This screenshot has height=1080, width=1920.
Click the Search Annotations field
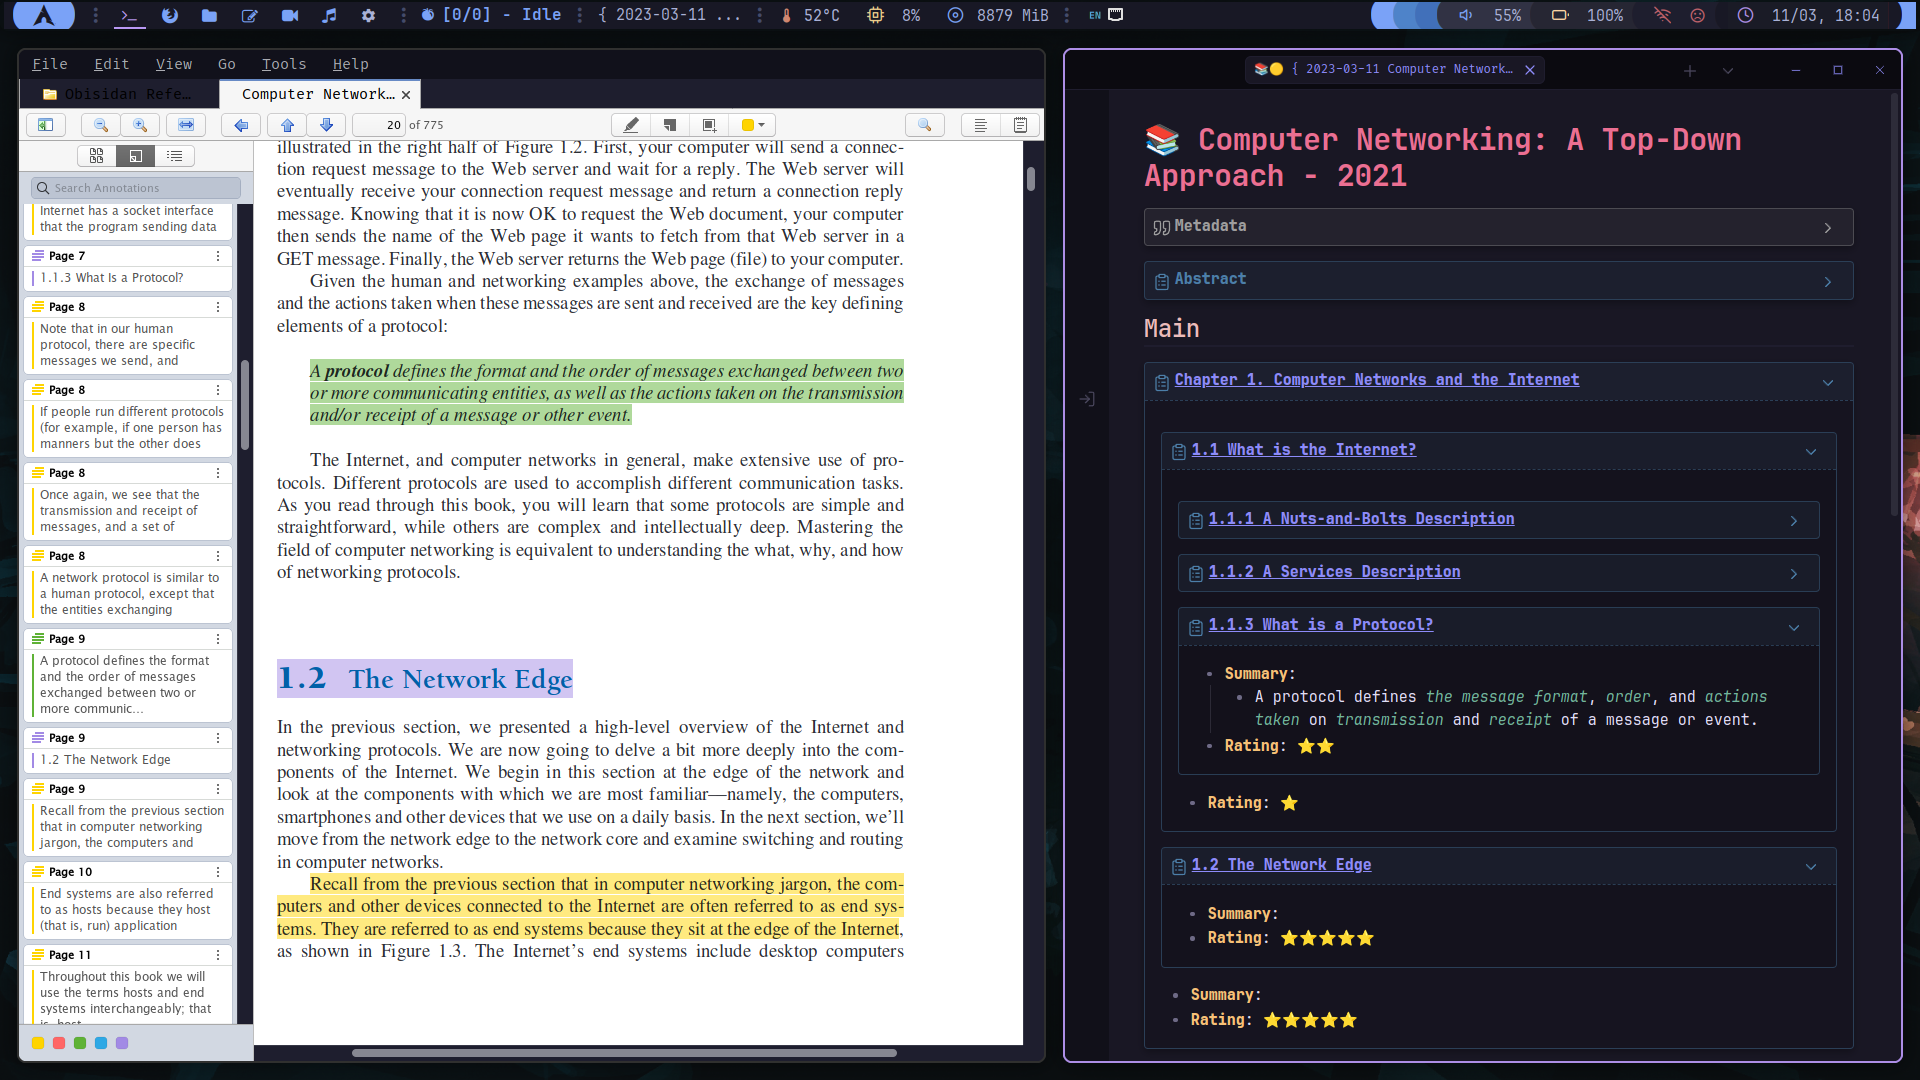click(x=140, y=188)
